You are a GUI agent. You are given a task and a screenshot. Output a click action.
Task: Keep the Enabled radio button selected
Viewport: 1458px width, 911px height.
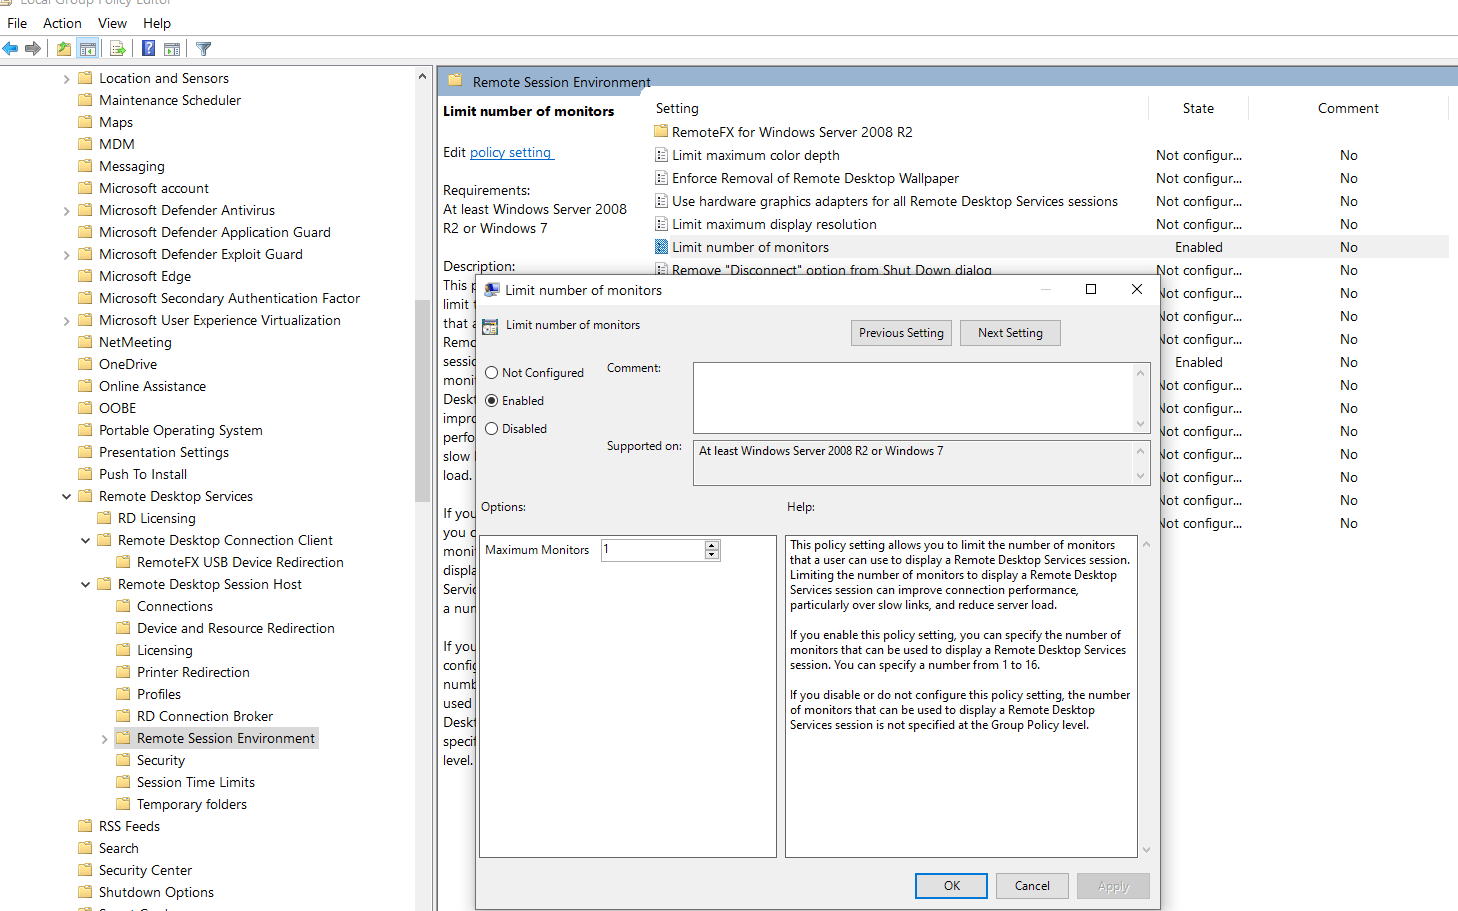[x=491, y=399]
